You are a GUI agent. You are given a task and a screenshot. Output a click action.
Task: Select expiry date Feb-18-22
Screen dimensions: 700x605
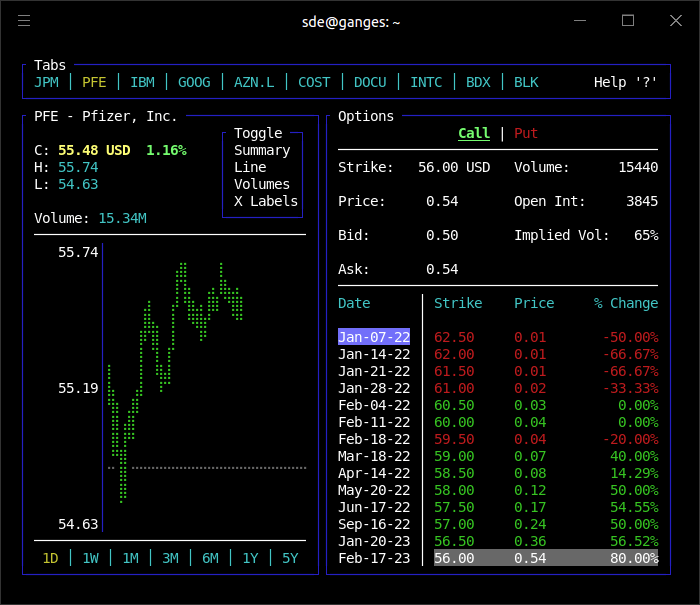[x=374, y=439]
